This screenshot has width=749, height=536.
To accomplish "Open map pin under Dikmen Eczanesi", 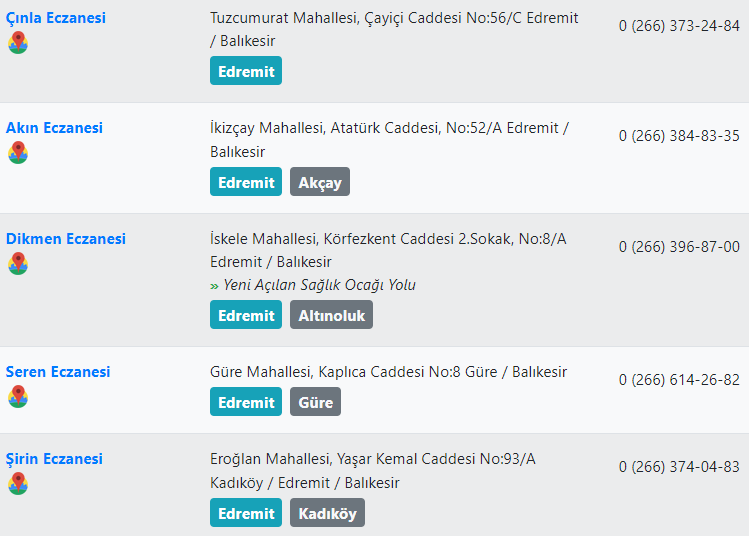I will point(18,263).
